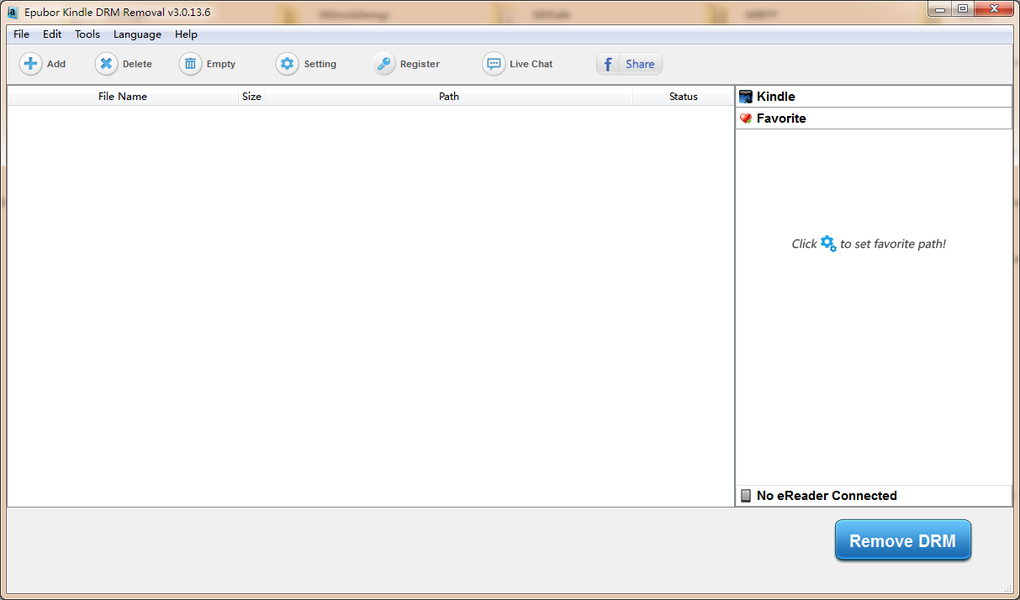Click the Favorite heart icon
Screen dimensions: 1020x600
click(x=745, y=118)
